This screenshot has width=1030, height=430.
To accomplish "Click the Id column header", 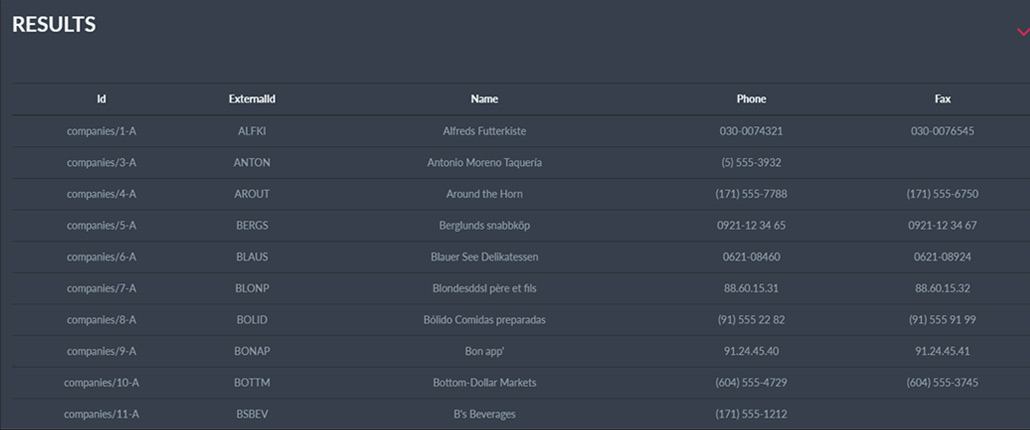I will 101,99.
